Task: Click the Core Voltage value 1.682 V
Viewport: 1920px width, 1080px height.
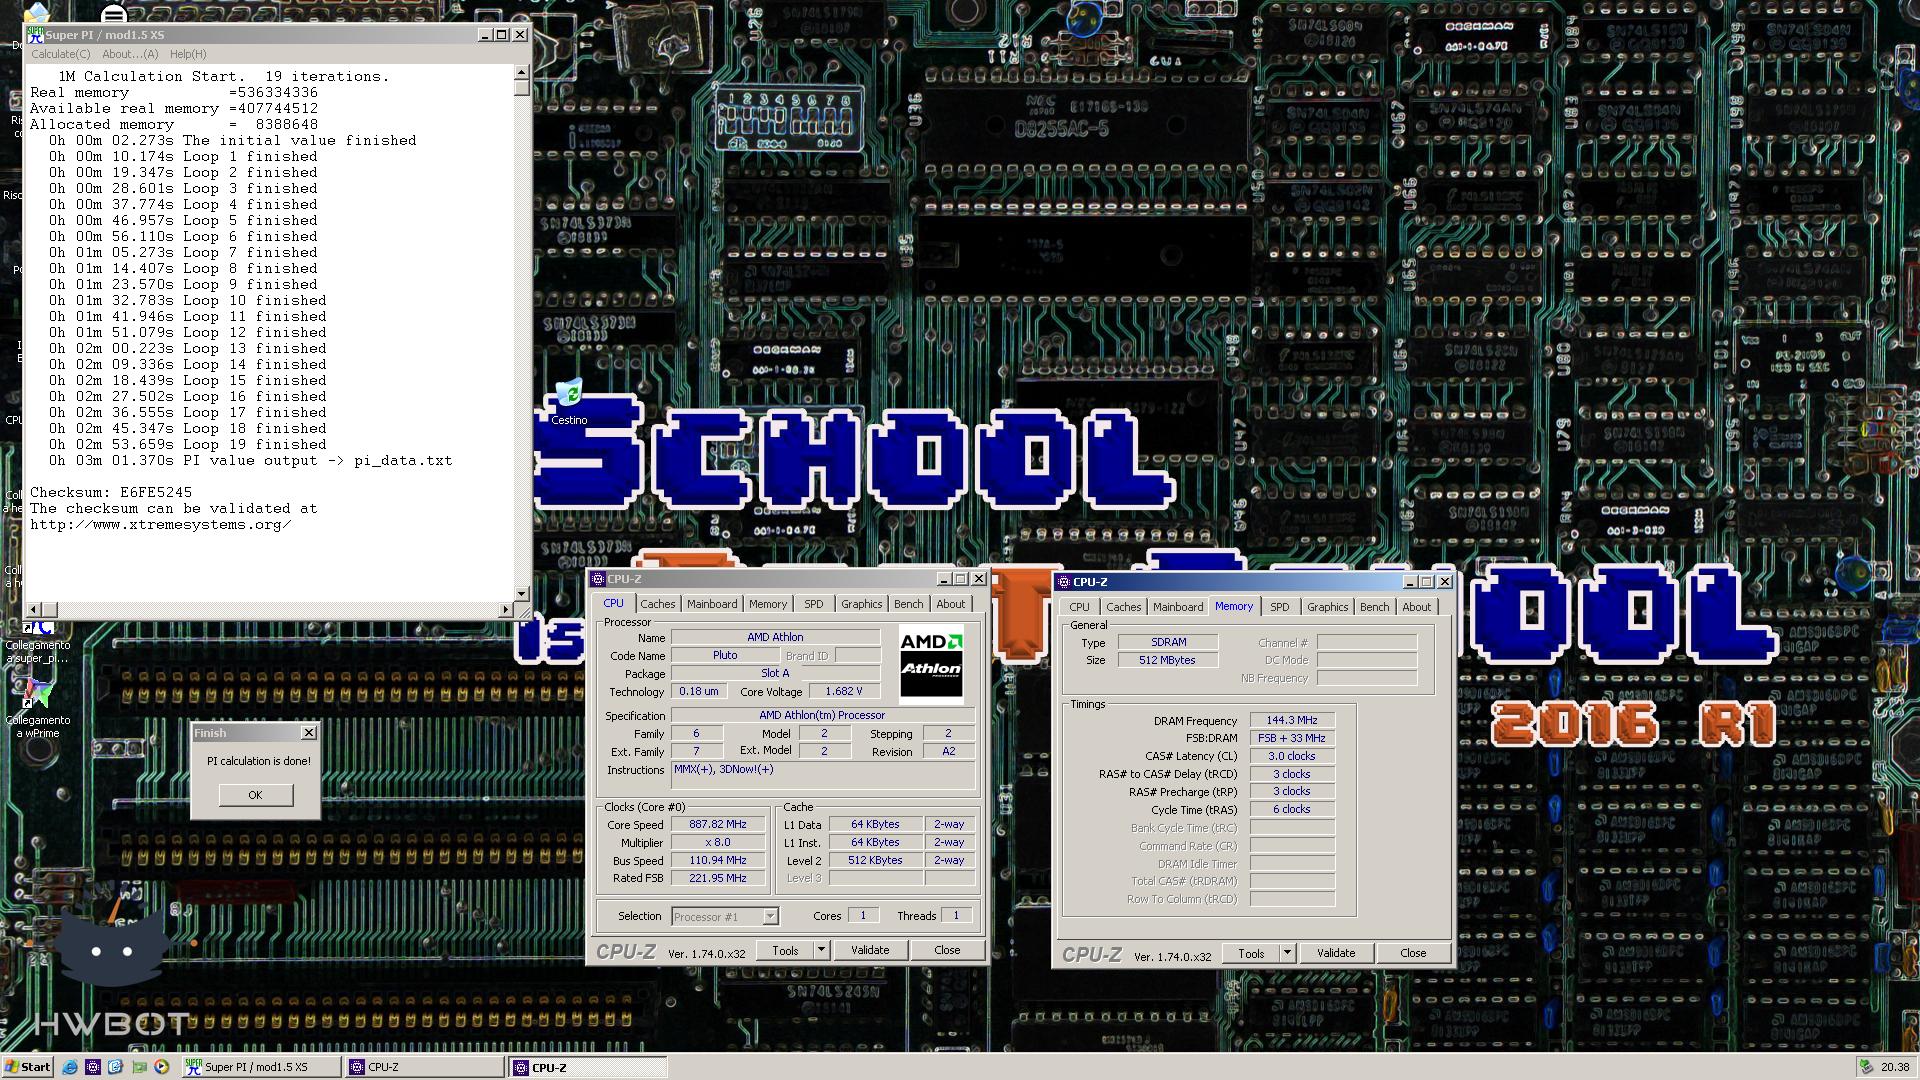Action: point(844,692)
